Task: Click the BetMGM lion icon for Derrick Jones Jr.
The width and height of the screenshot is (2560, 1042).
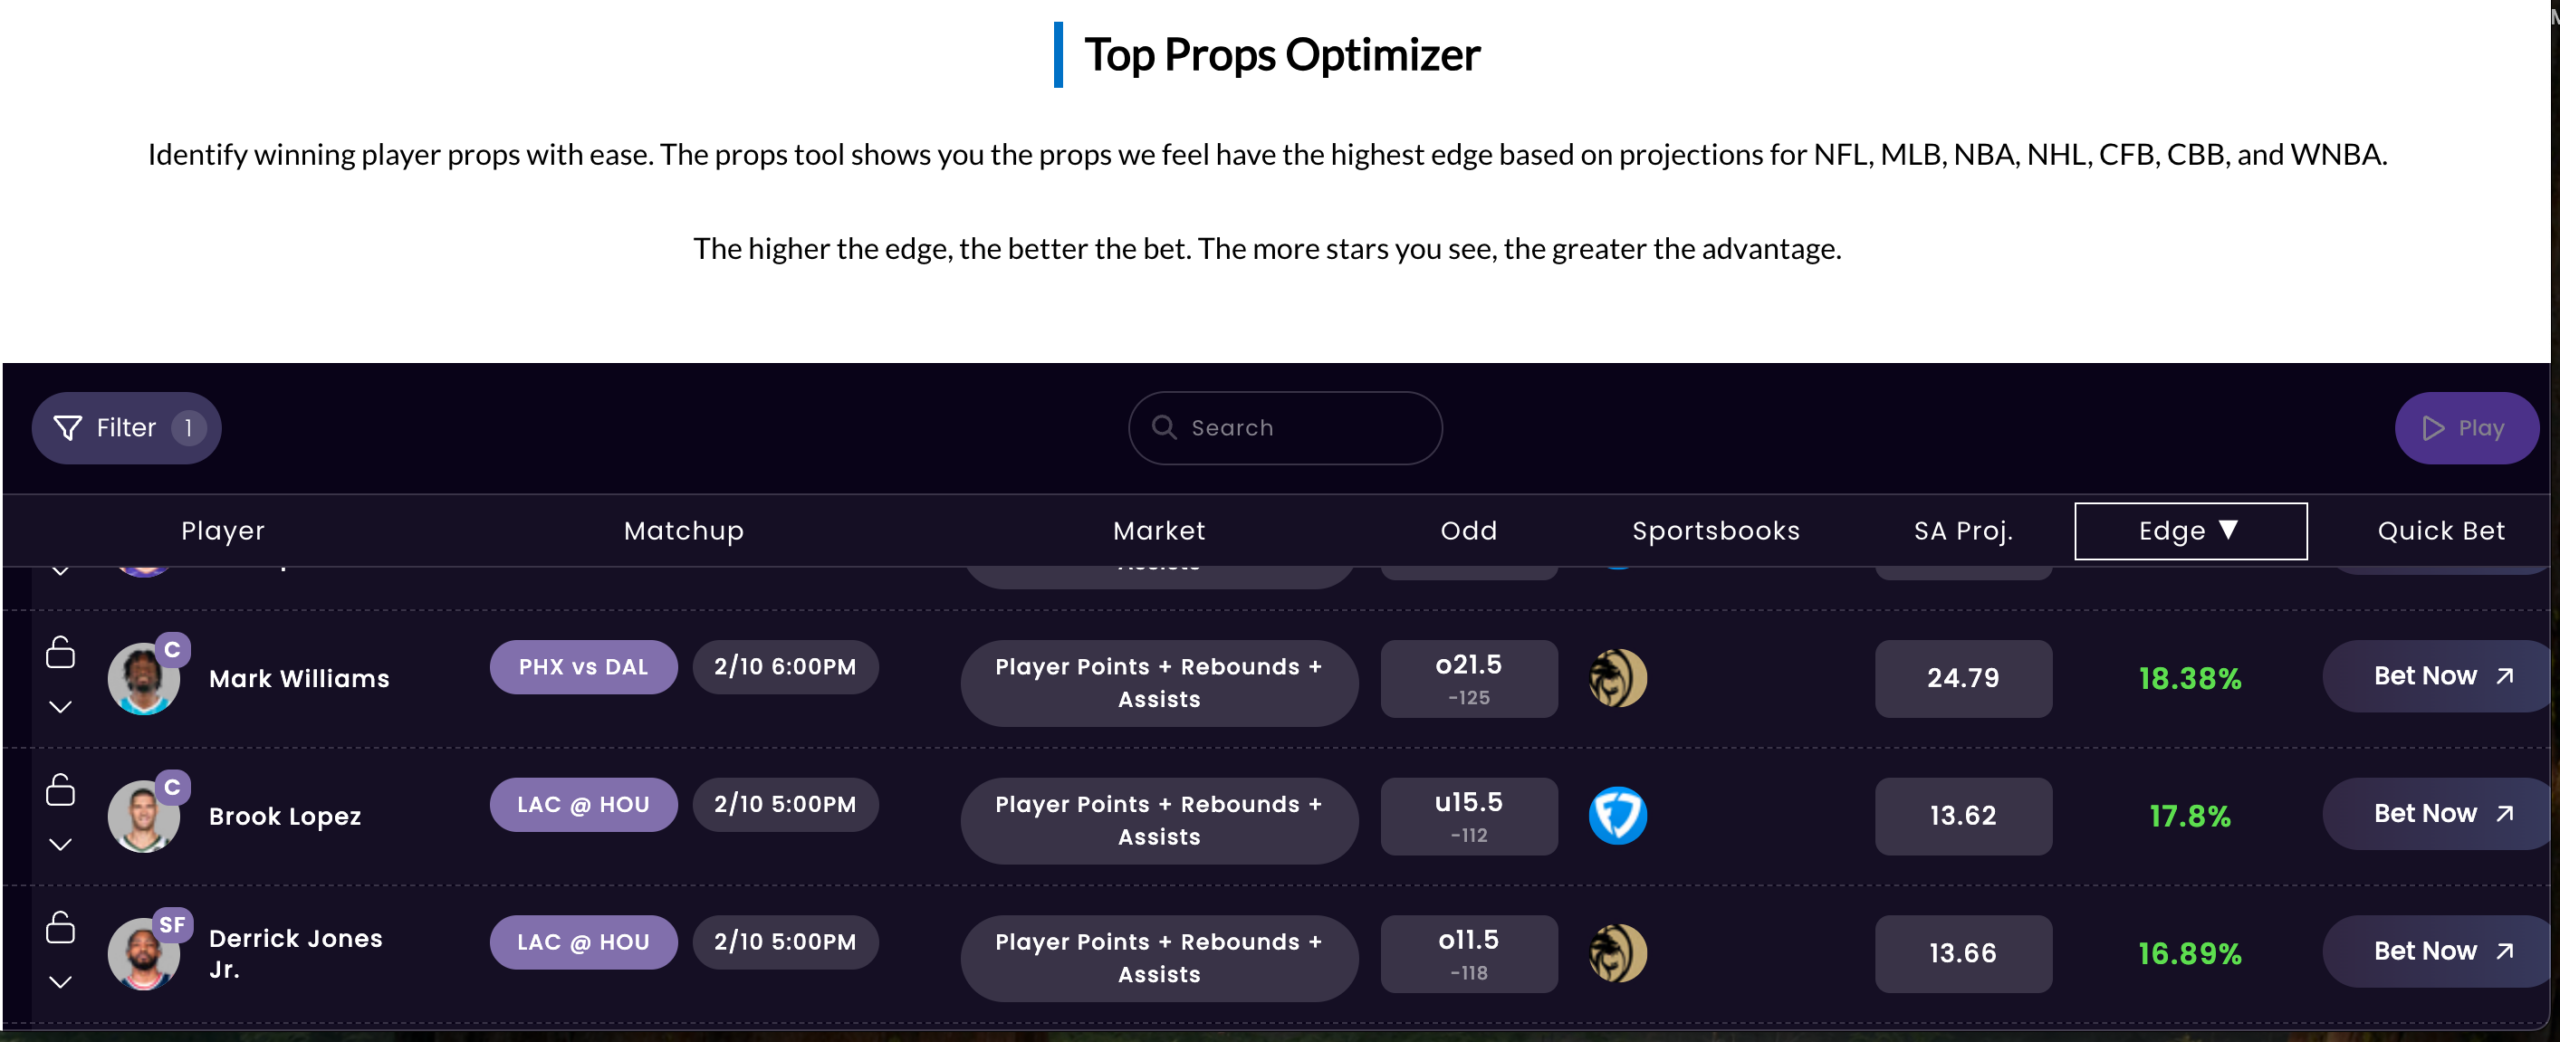Action: 1617,953
